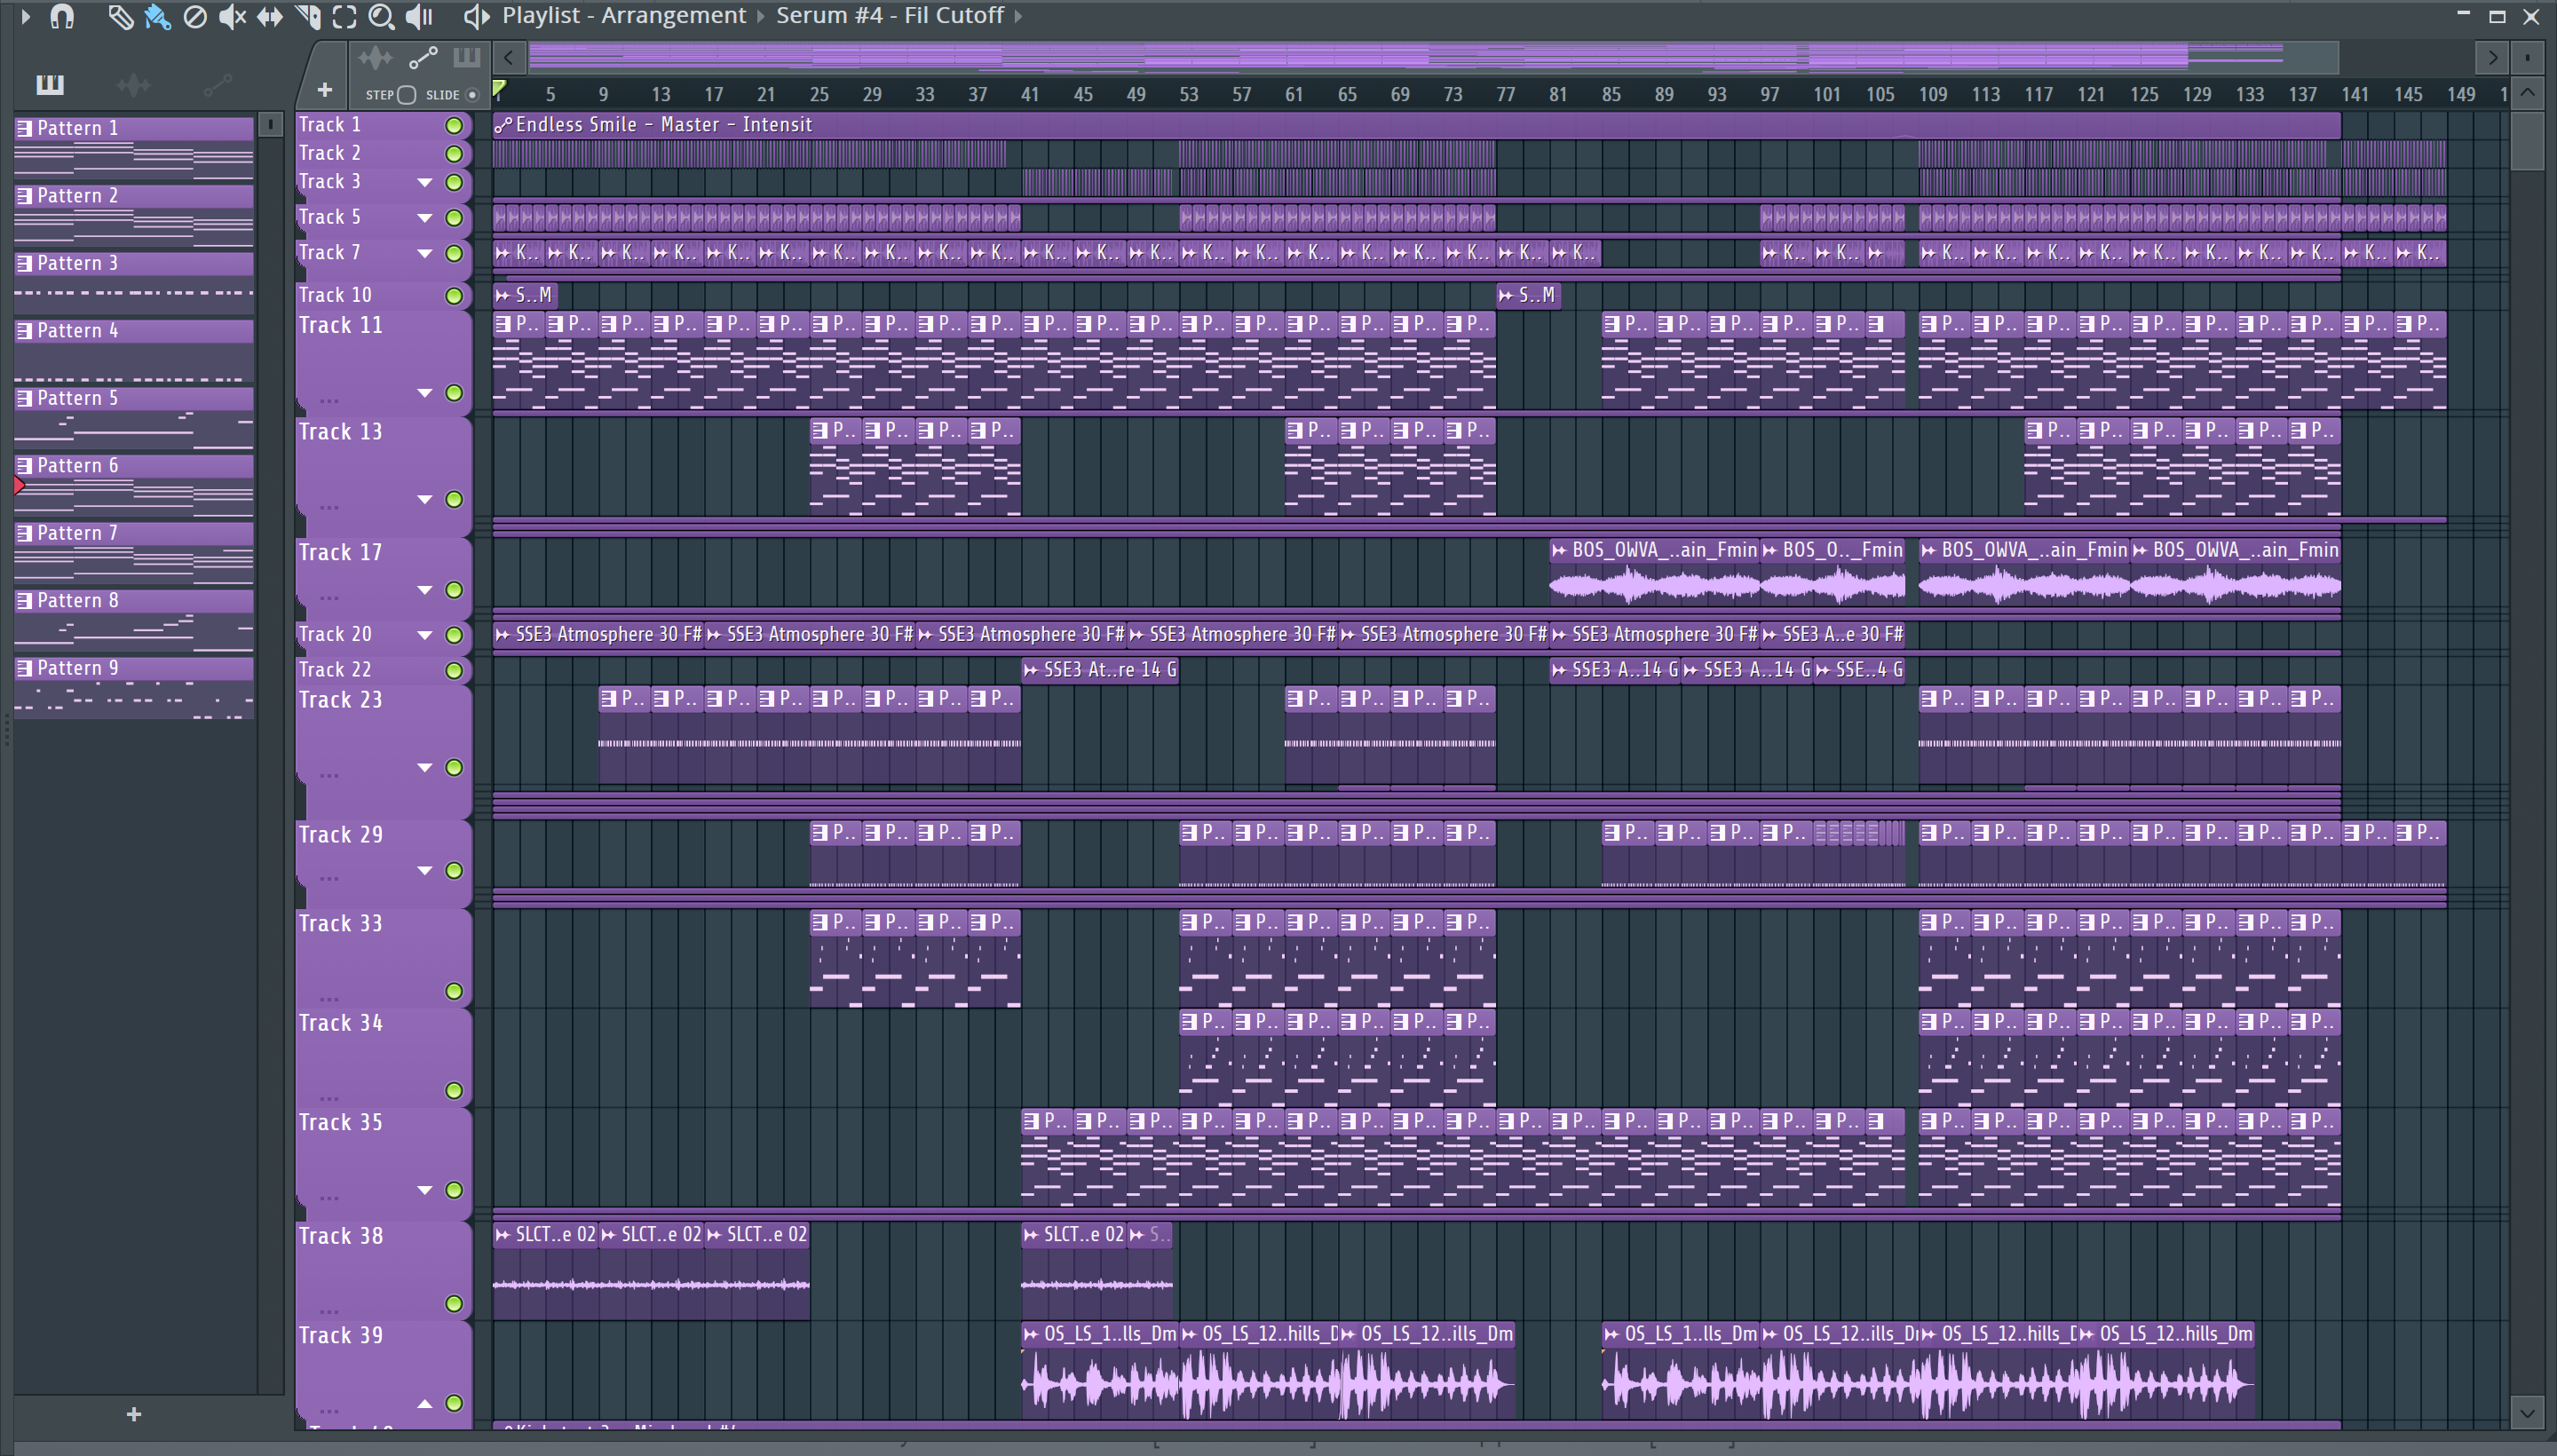Viewport: 2557px width, 1456px height.
Task: Focus audio clips waveform icon above tracks
Action: (376, 58)
